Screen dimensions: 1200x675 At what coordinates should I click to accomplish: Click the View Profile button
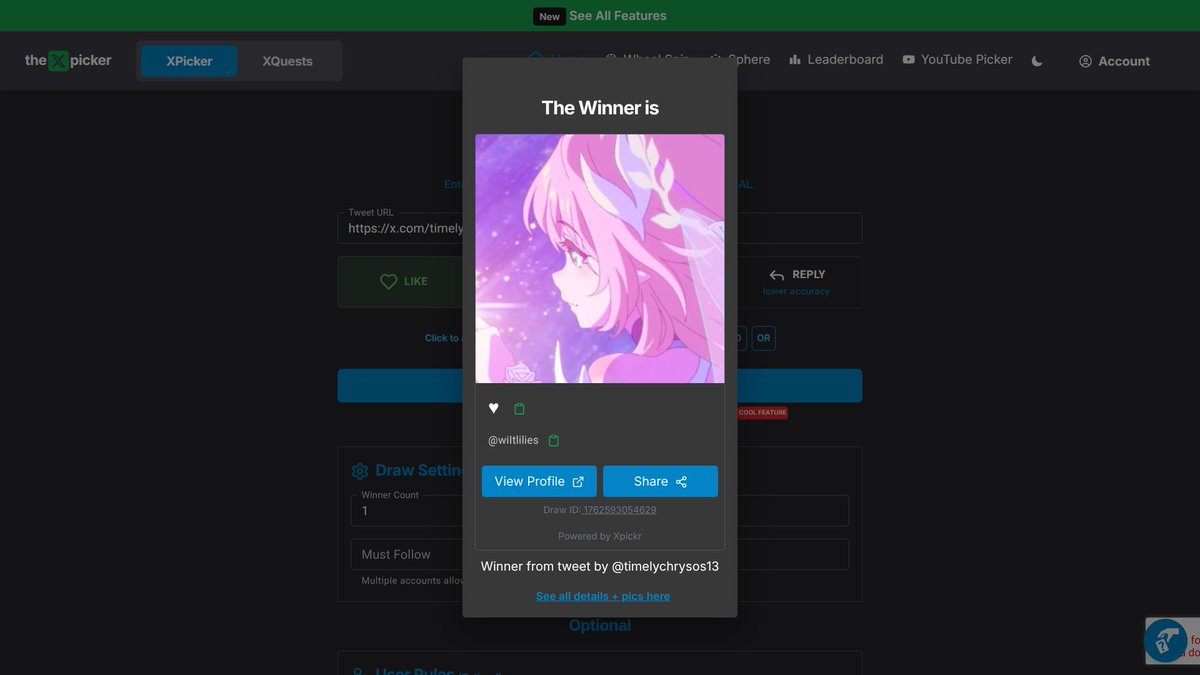point(539,481)
